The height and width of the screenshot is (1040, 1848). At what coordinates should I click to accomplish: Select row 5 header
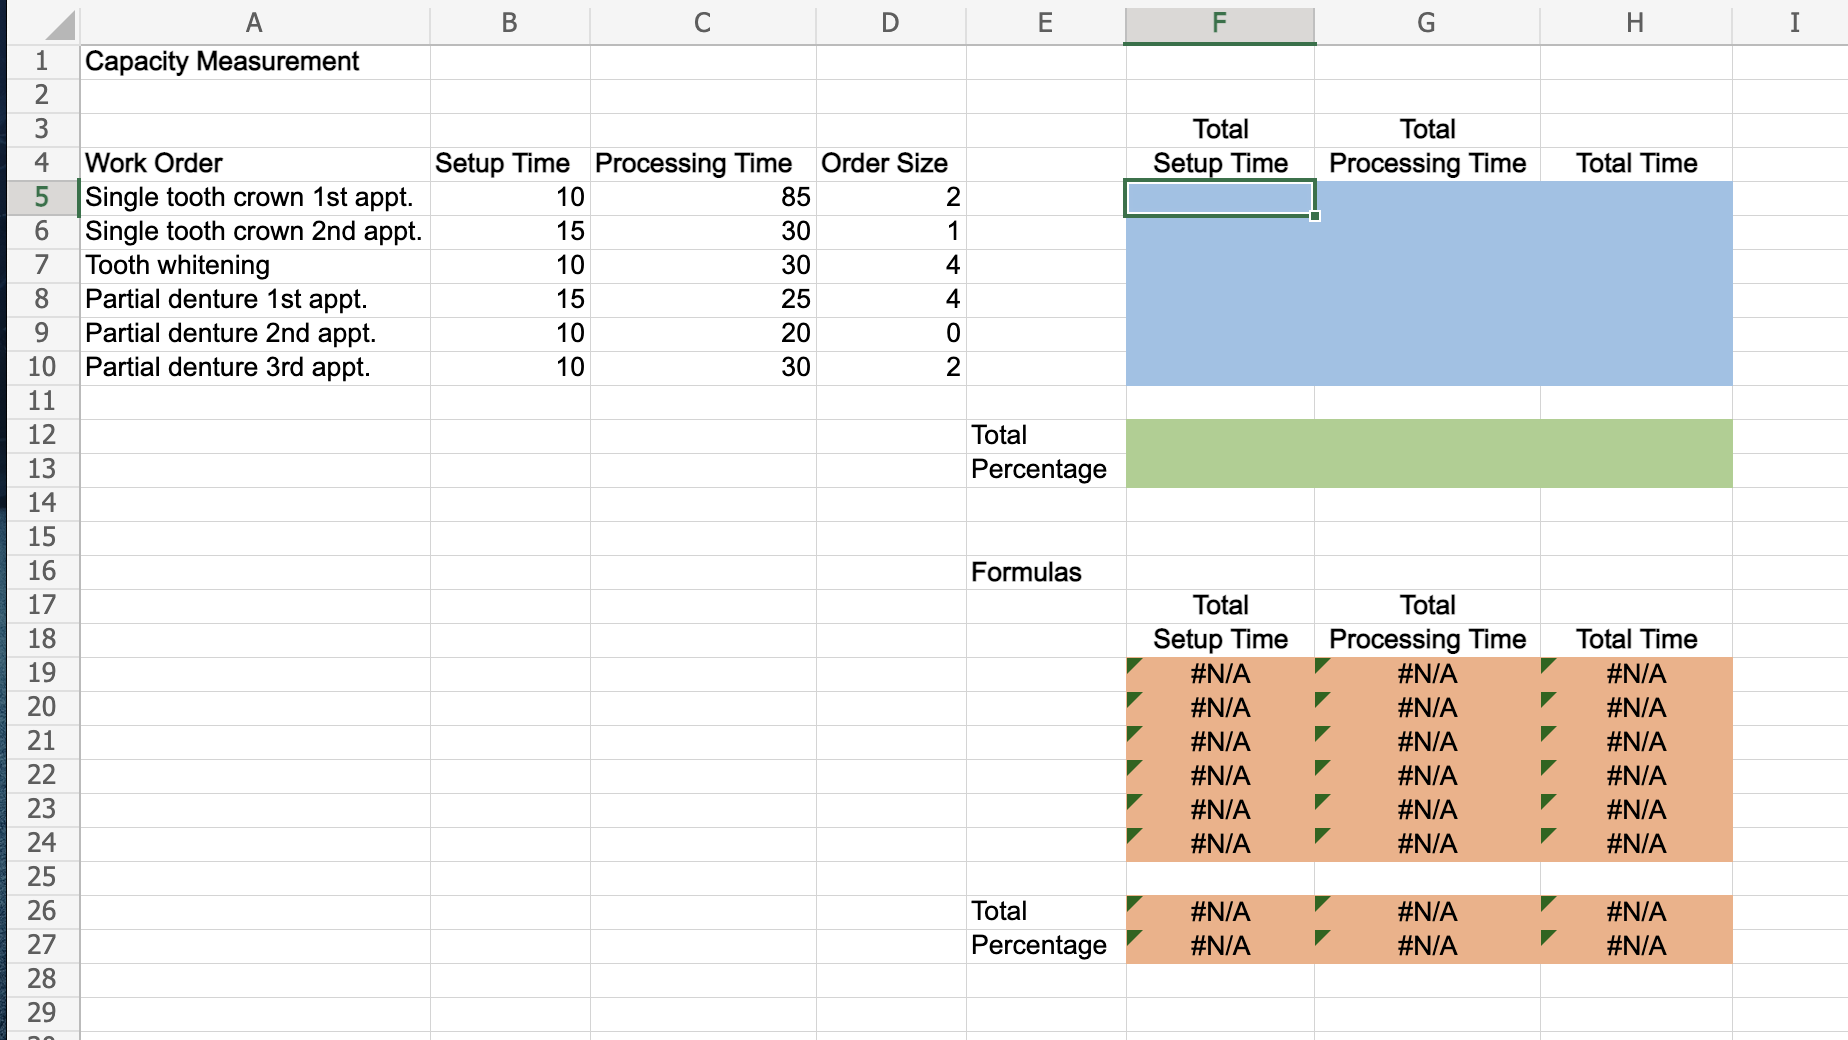point(42,198)
